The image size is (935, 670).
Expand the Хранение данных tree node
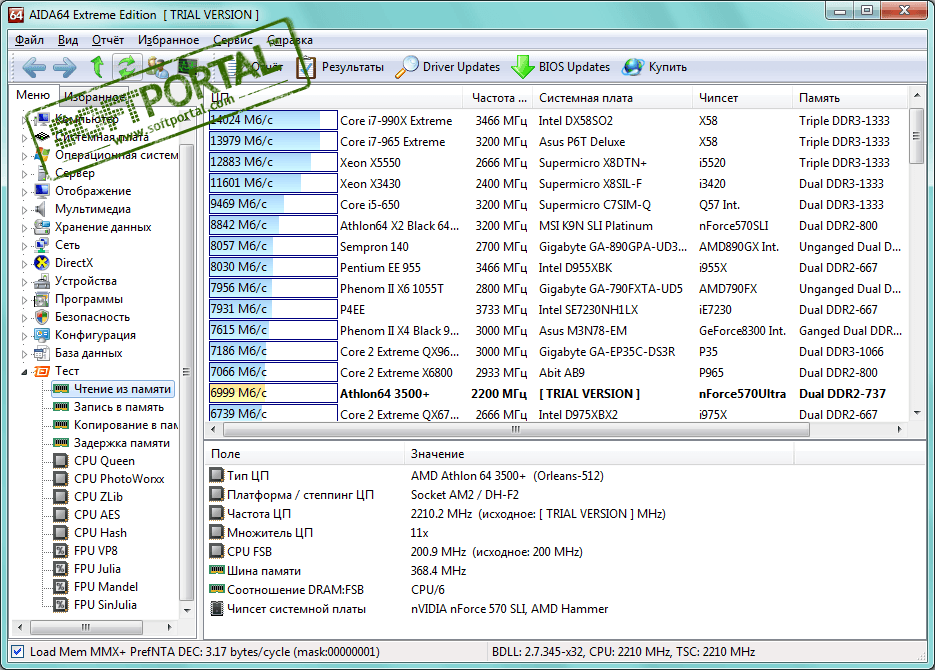pos(24,228)
